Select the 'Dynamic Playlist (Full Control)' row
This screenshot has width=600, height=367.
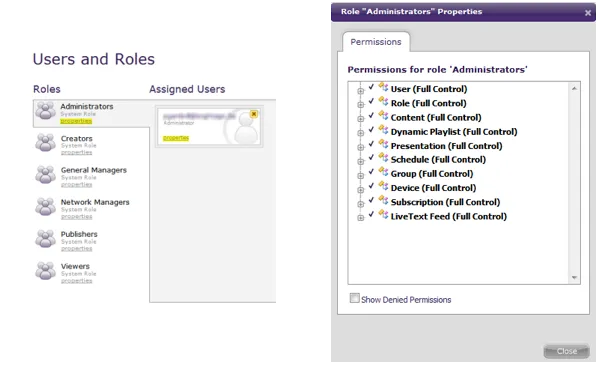(454, 132)
